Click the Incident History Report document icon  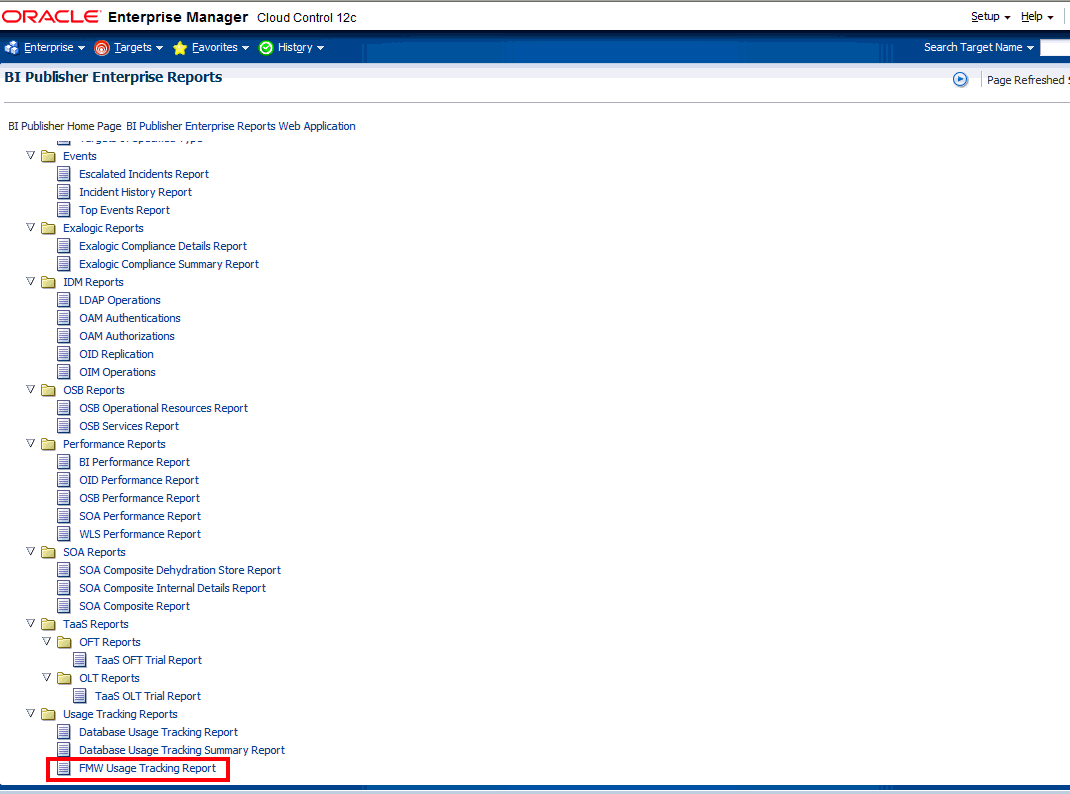tap(63, 192)
